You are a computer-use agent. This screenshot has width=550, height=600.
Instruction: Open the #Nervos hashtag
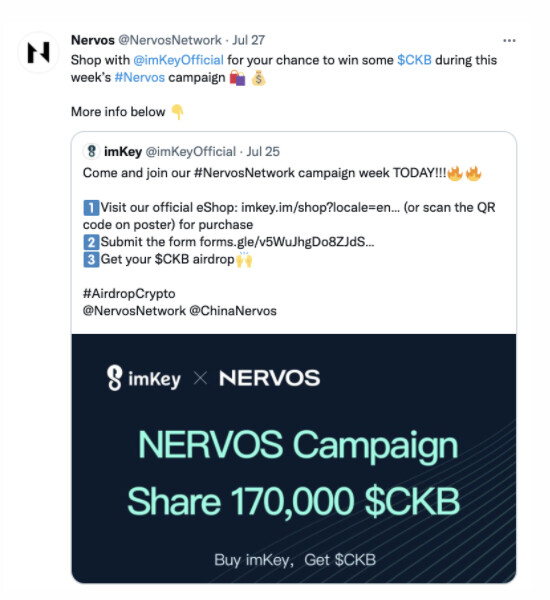pos(140,78)
